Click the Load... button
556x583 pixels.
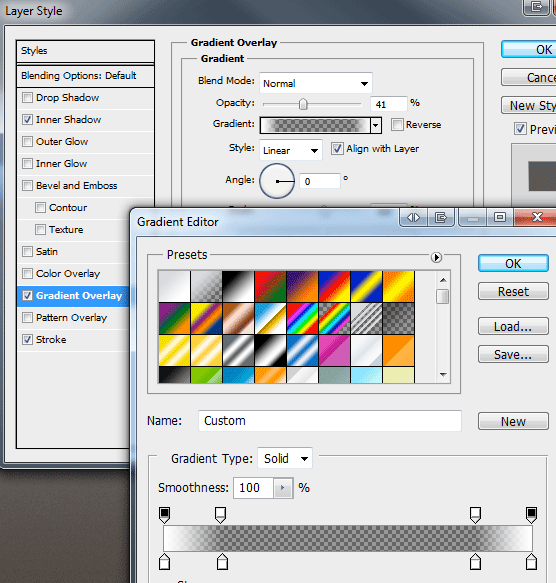[x=513, y=326]
